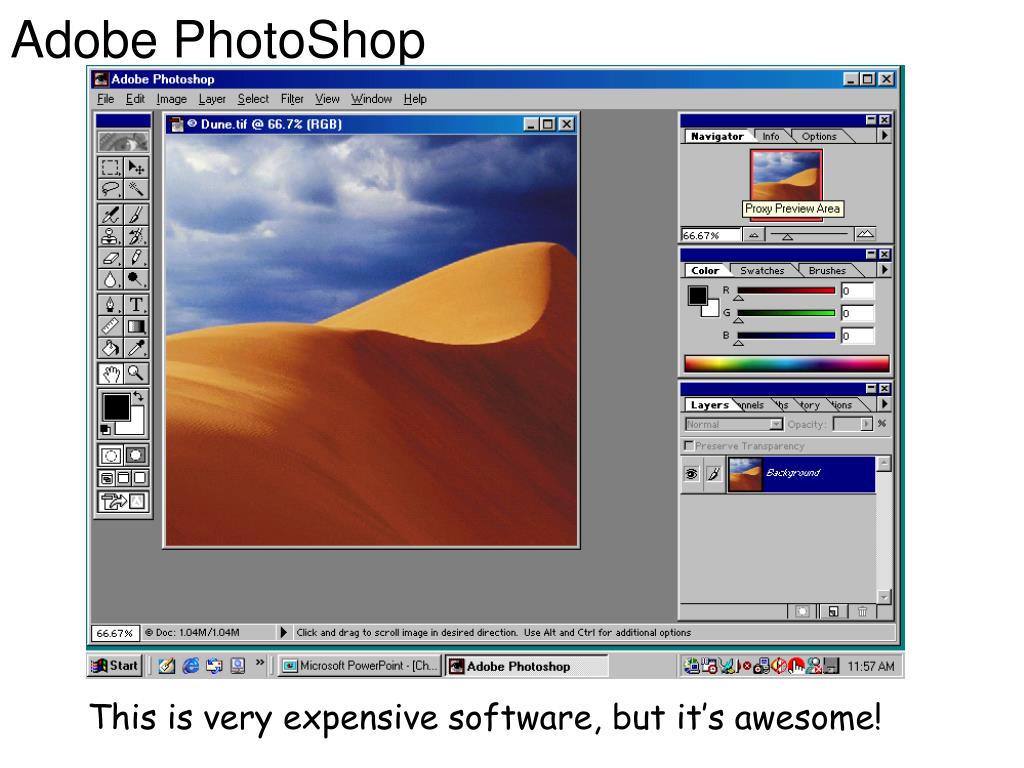Select the Eyedropper tool

tap(136, 347)
